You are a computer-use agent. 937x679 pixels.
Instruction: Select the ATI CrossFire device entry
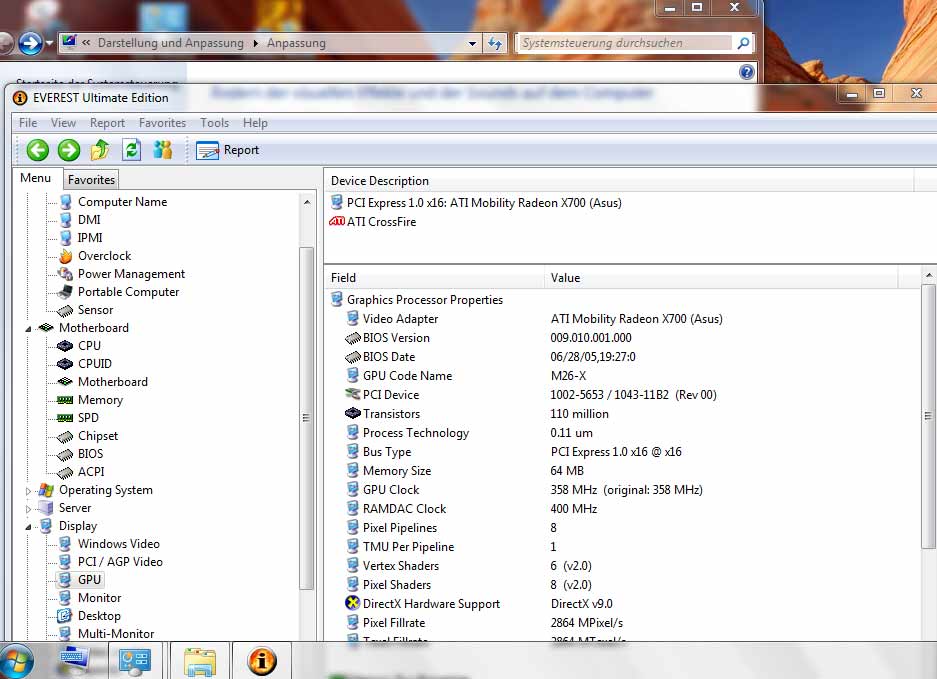[381, 222]
